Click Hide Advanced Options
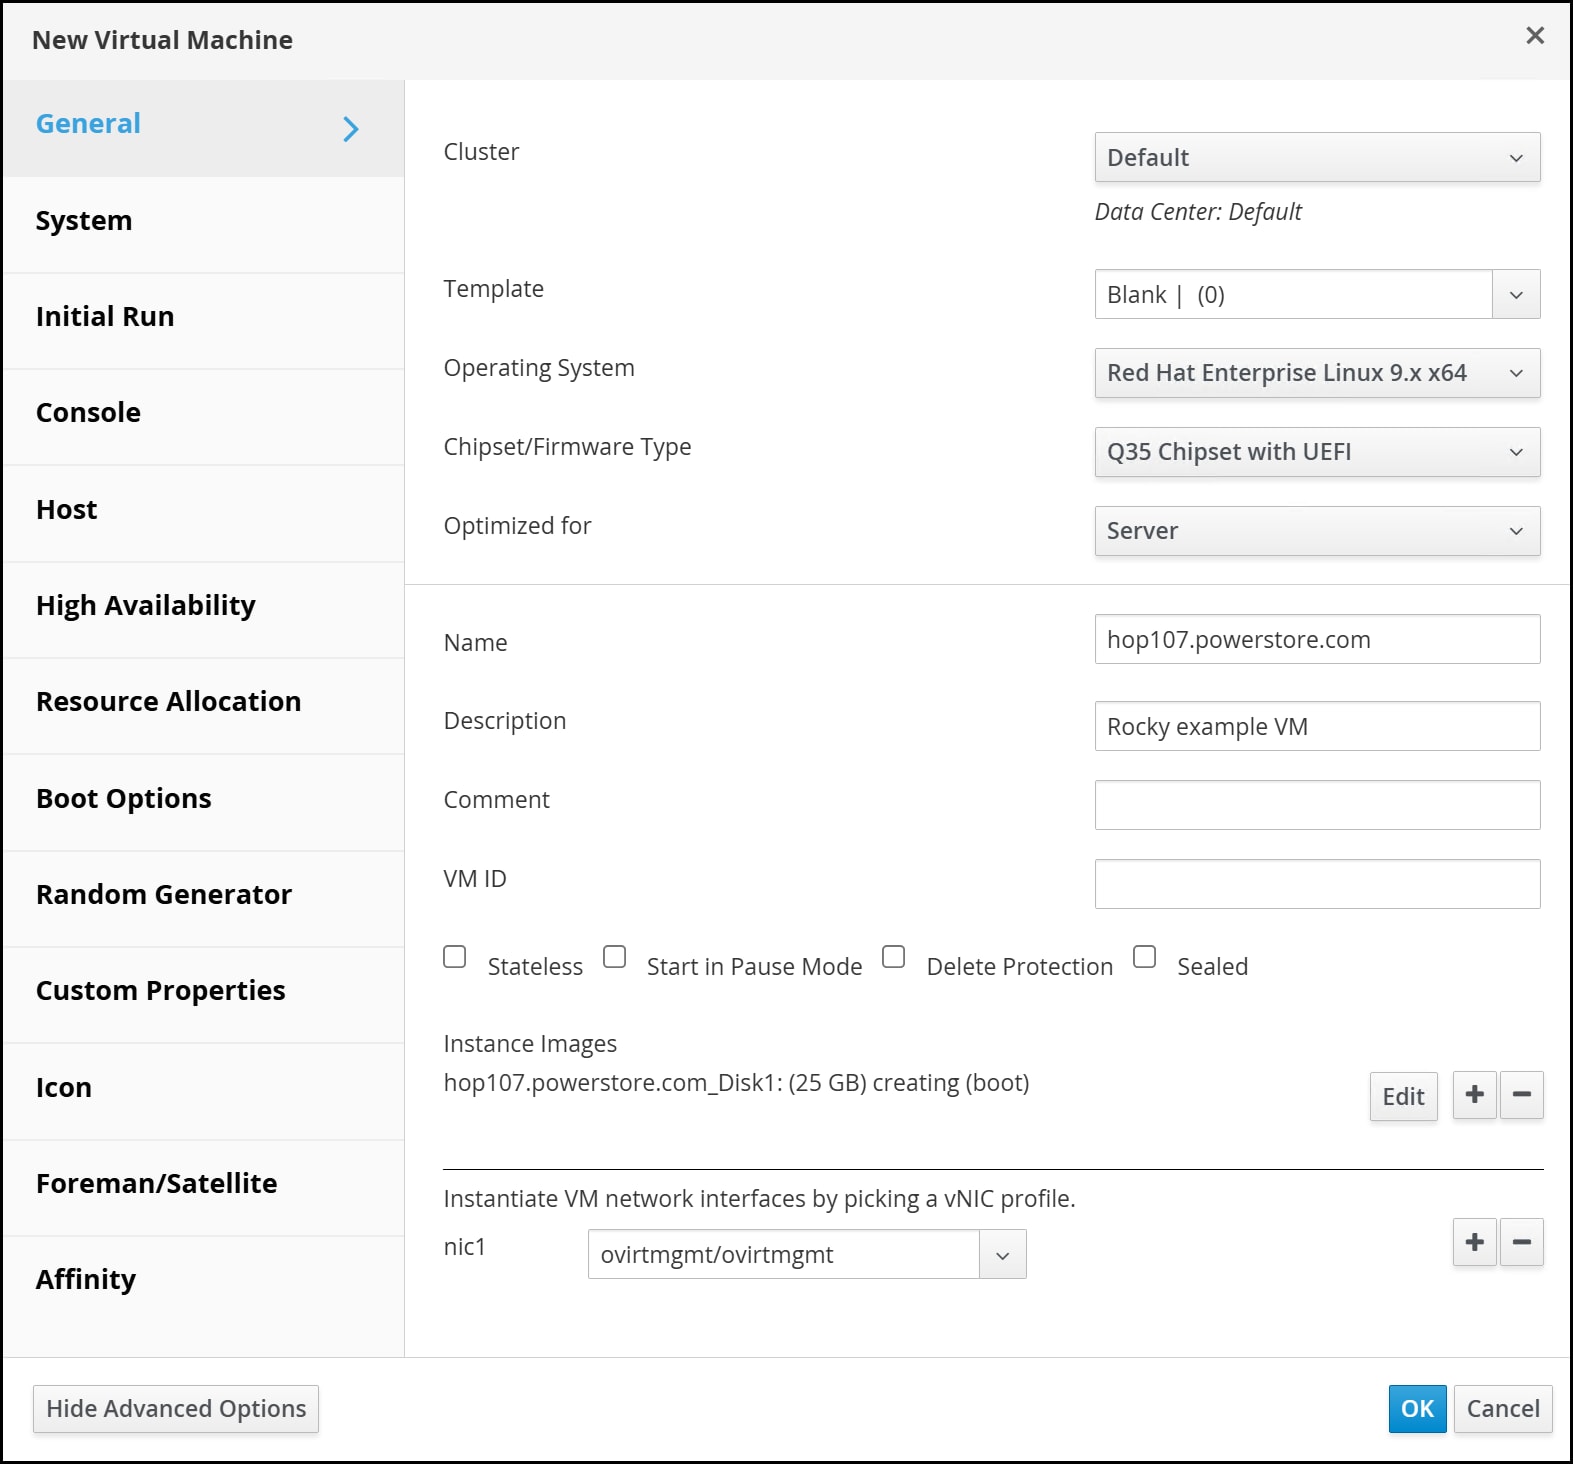This screenshot has width=1573, height=1464. point(176,1409)
